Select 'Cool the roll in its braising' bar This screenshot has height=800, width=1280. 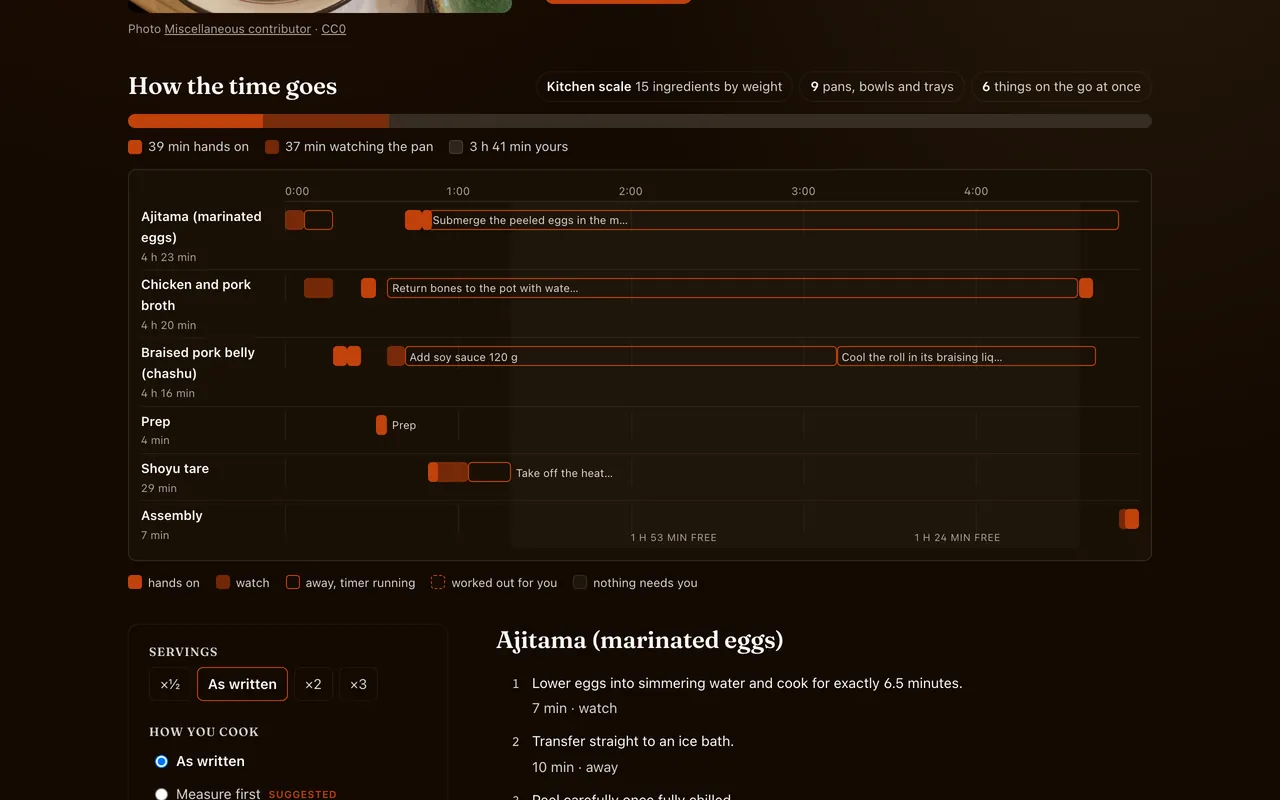coord(966,356)
